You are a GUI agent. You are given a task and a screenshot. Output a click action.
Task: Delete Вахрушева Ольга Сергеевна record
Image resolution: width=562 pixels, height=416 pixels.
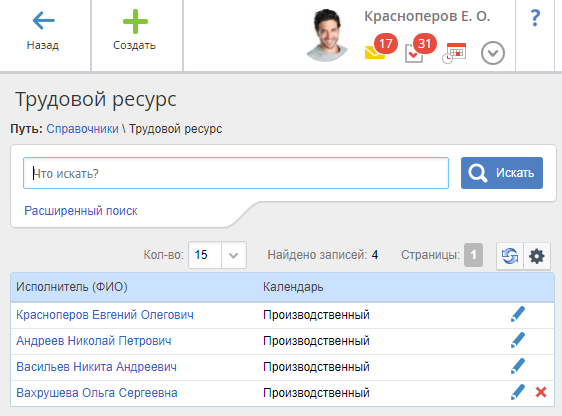coord(541,392)
